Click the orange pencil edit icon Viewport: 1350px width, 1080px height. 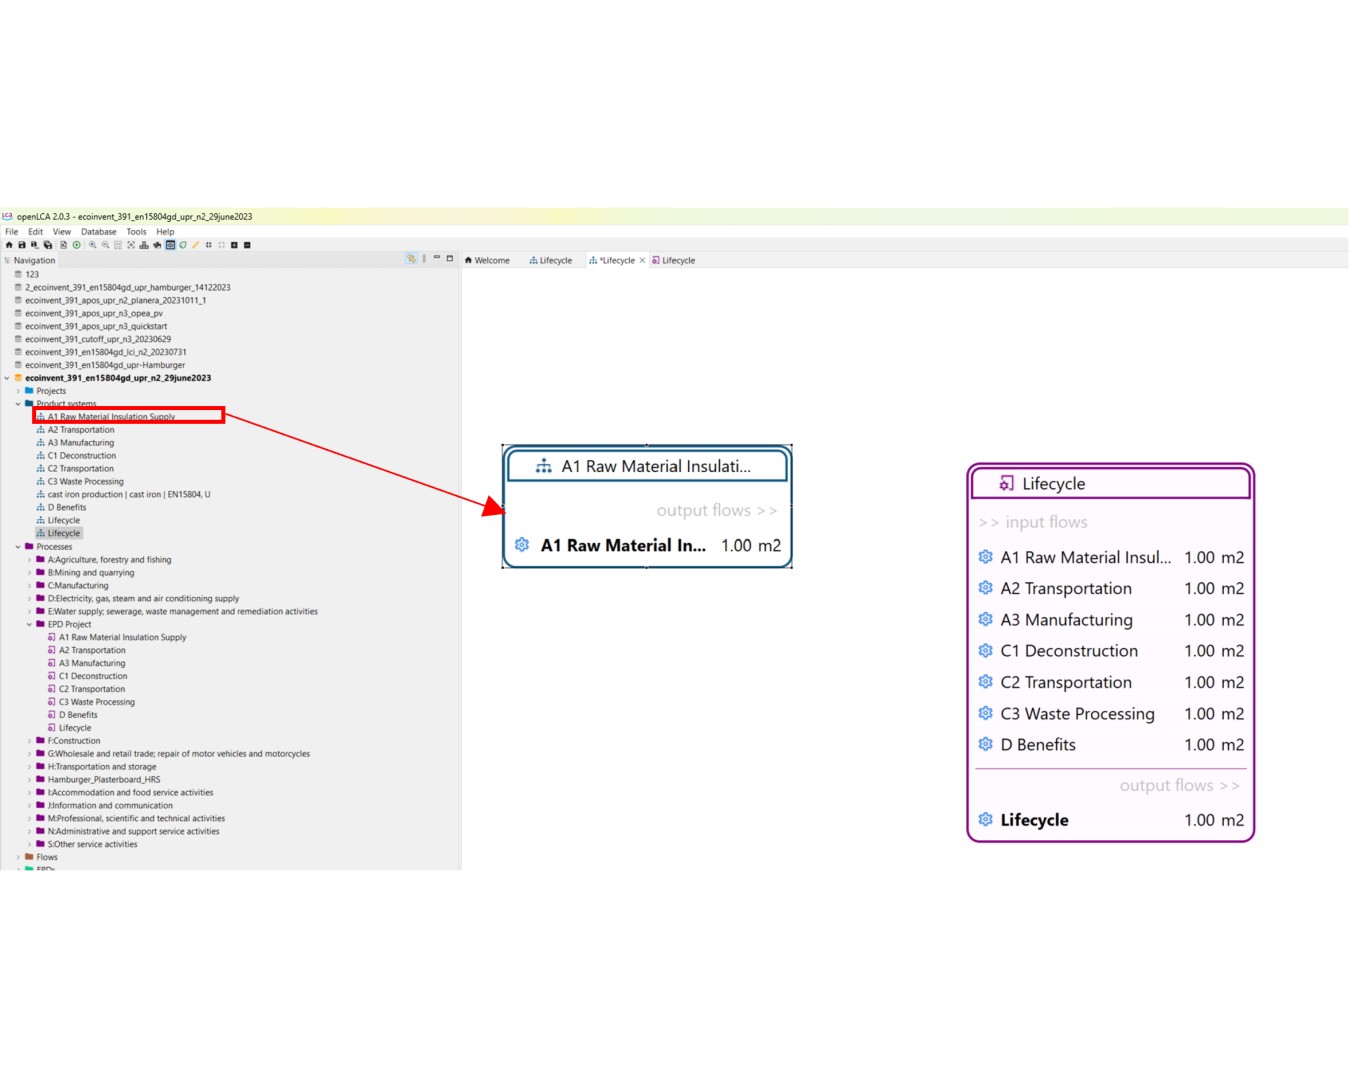(196, 245)
